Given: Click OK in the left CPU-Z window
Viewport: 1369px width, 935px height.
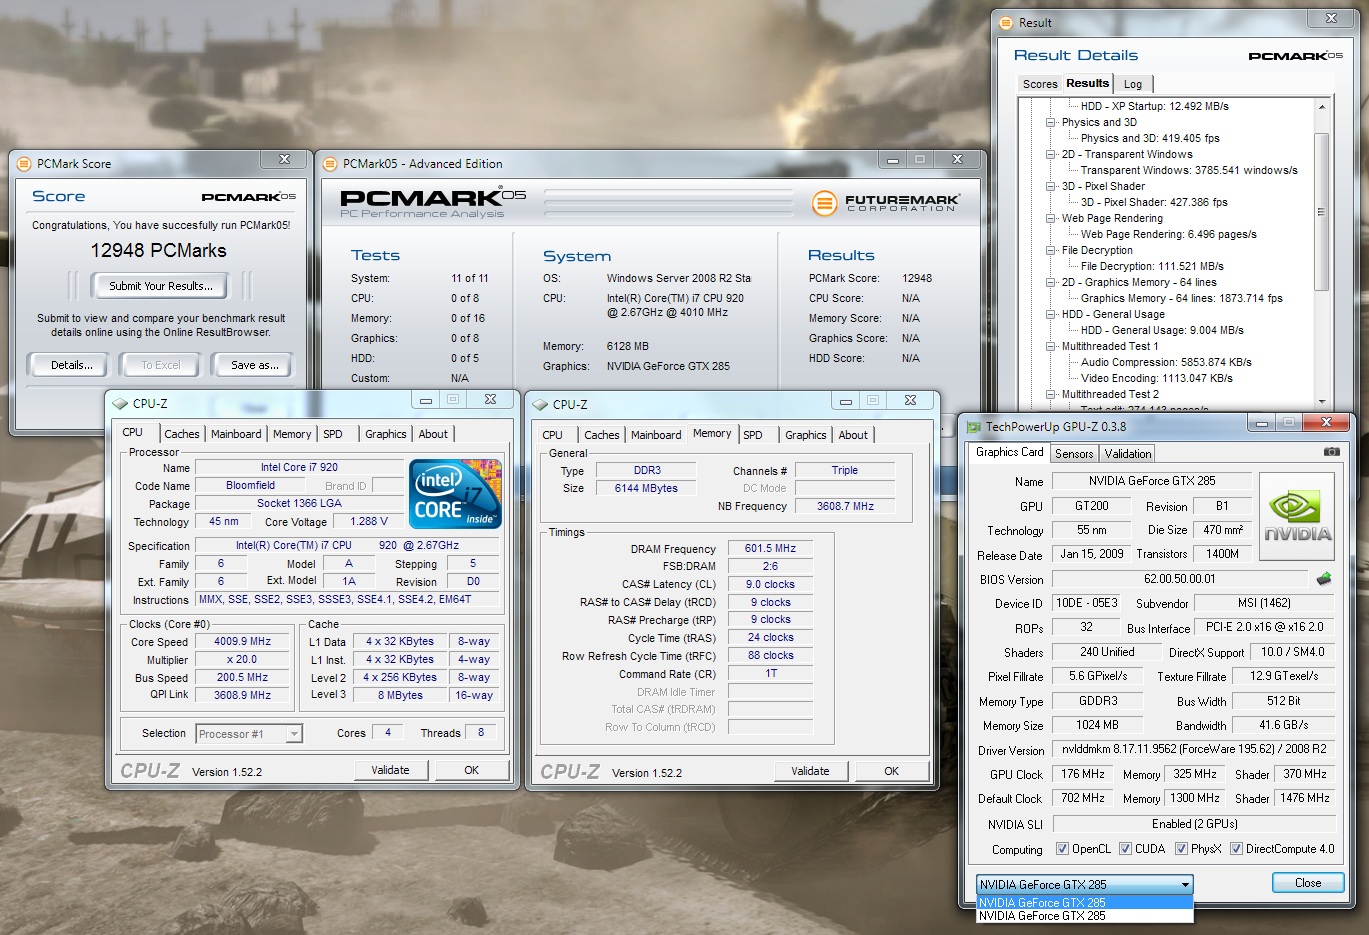Looking at the screenshot, I should 472,770.
